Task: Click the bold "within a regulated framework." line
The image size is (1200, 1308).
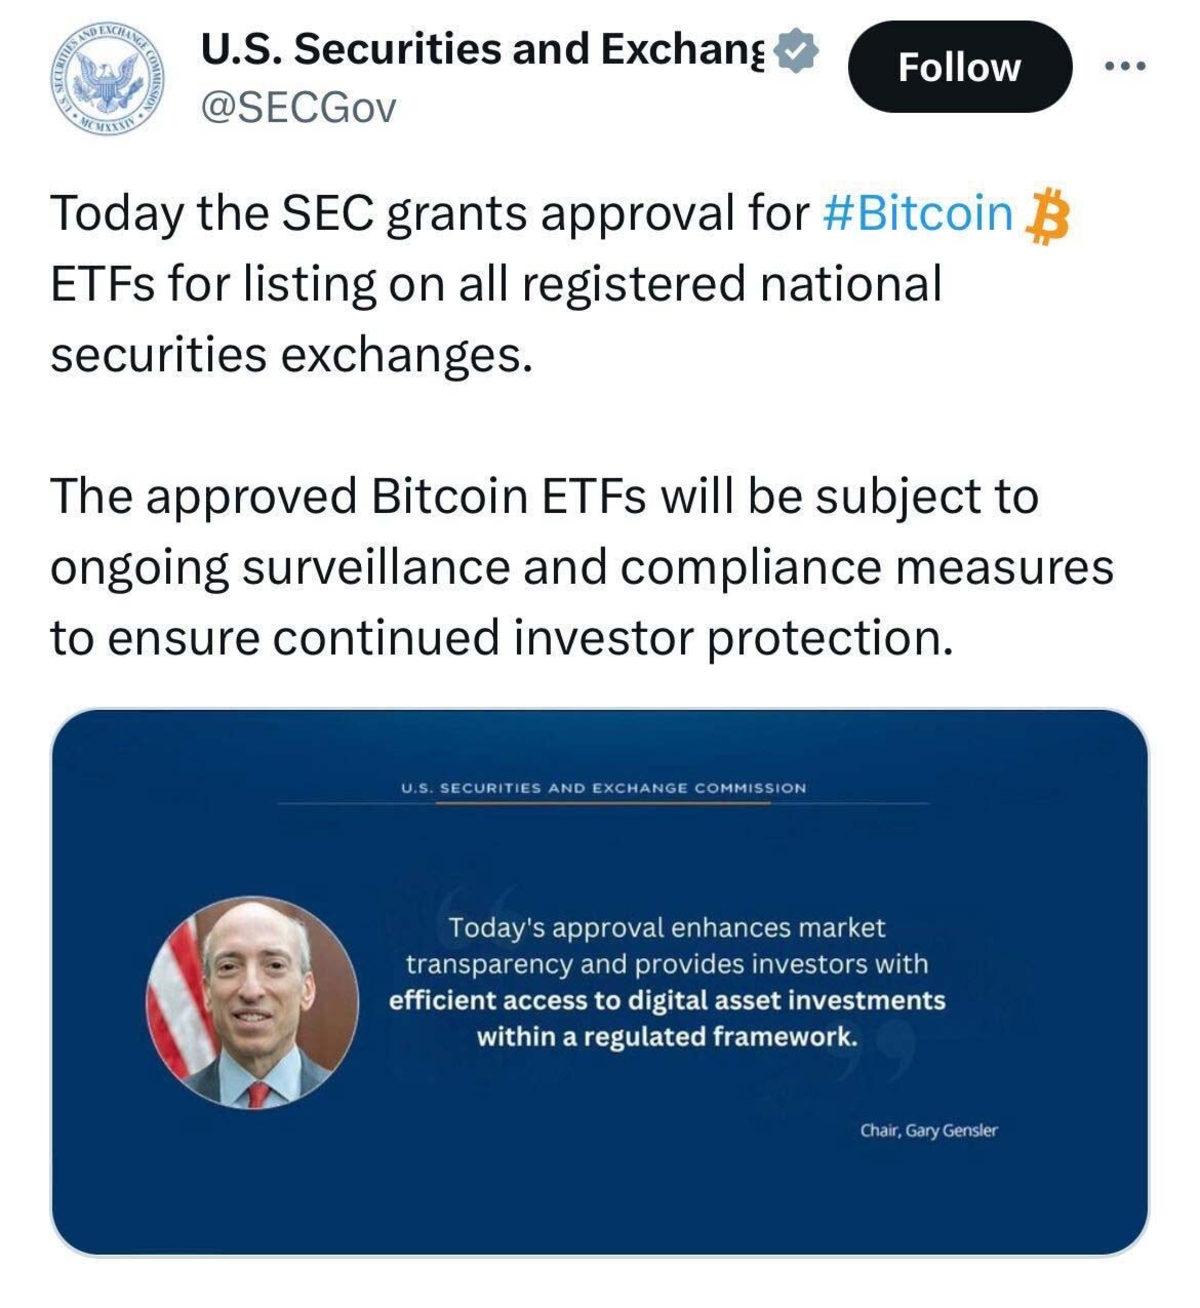Action: (x=667, y=1036)
